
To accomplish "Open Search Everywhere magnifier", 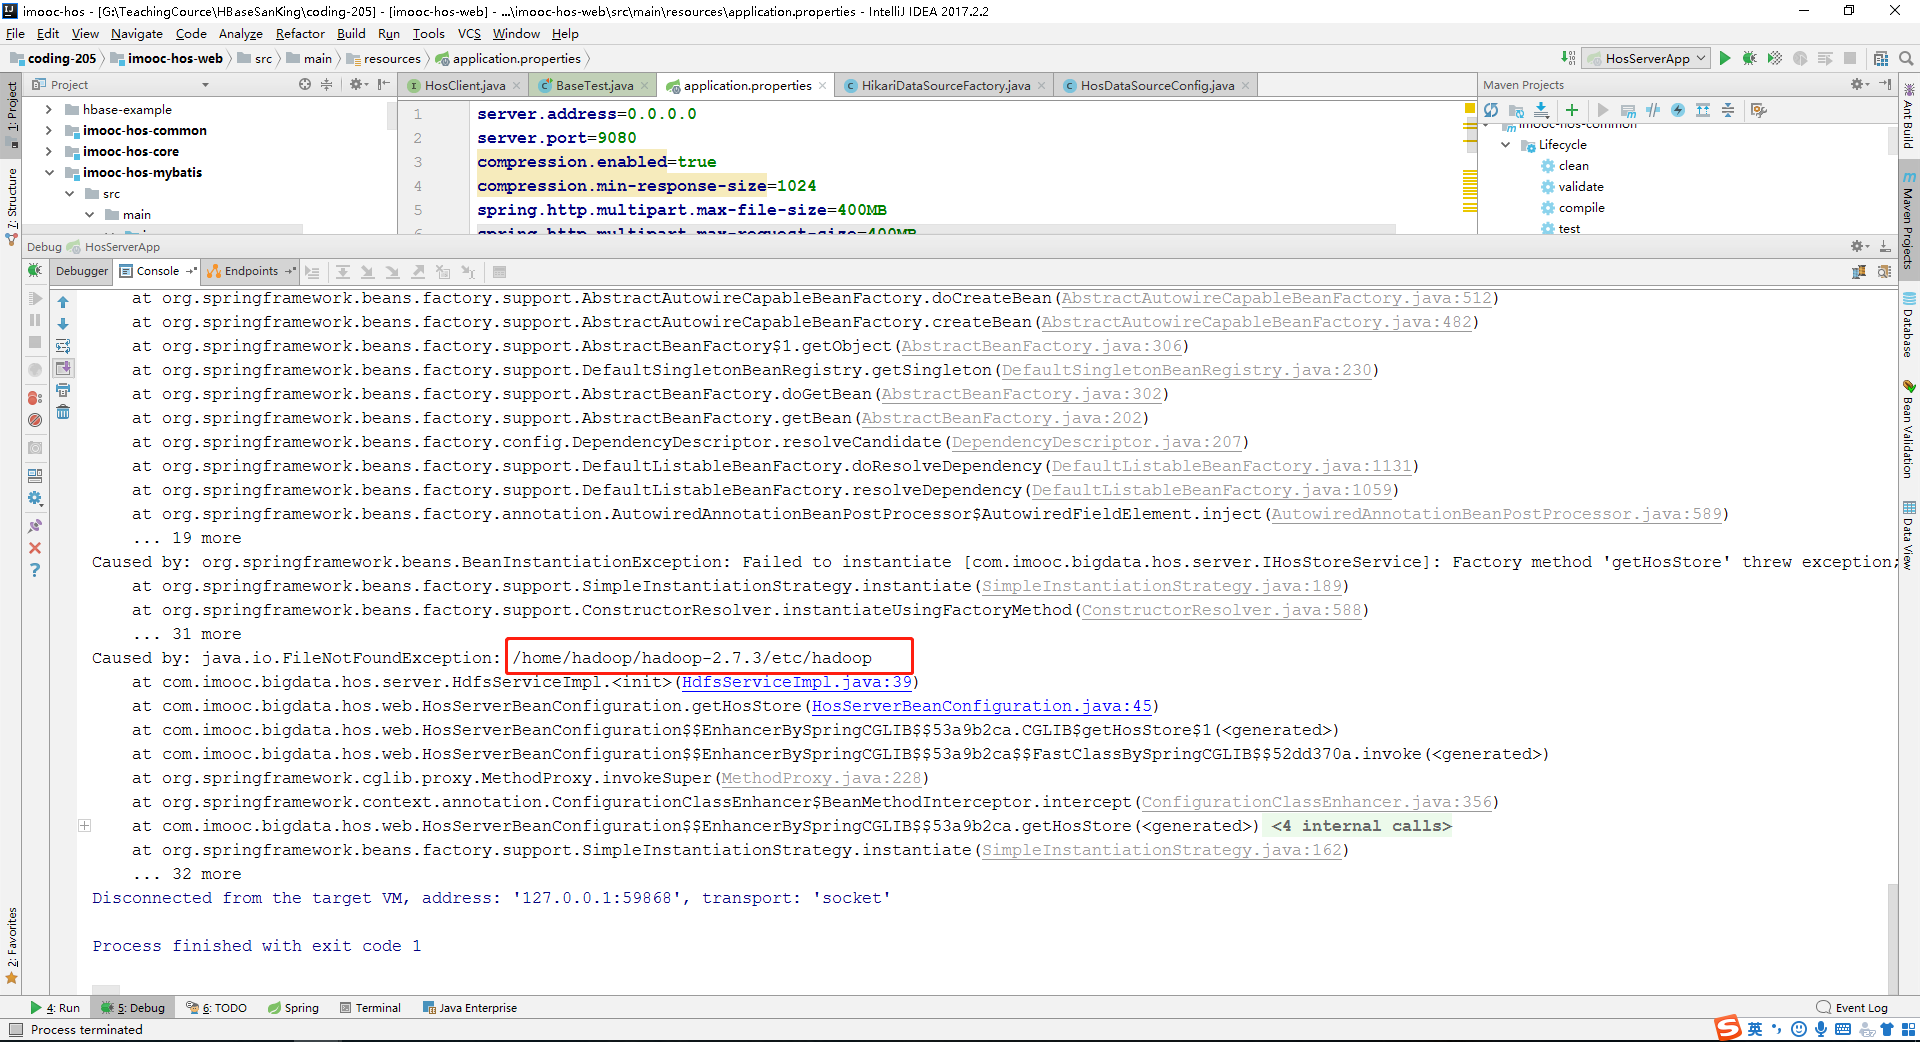I will click(x=1906, y=58).
